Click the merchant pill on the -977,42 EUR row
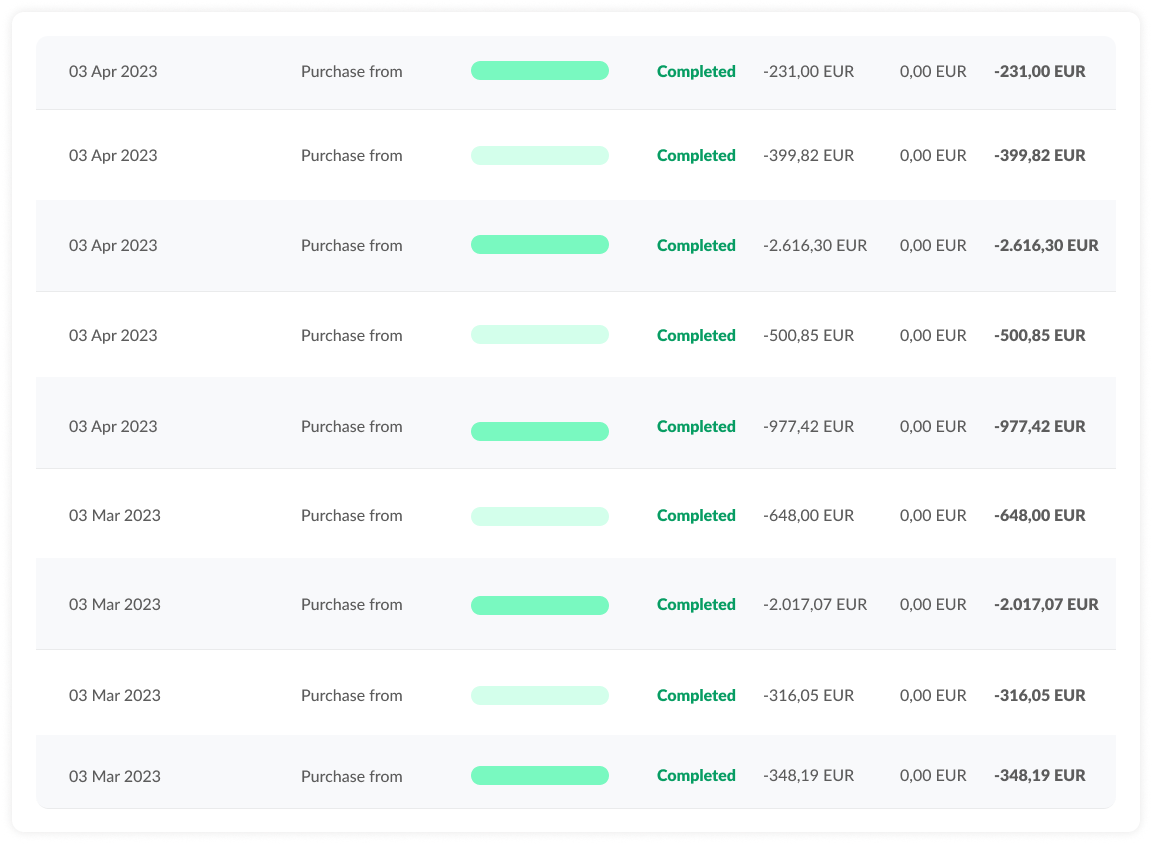Viewport: 1152px width, 844px height. pyautogui.click(x=540, y=431)
